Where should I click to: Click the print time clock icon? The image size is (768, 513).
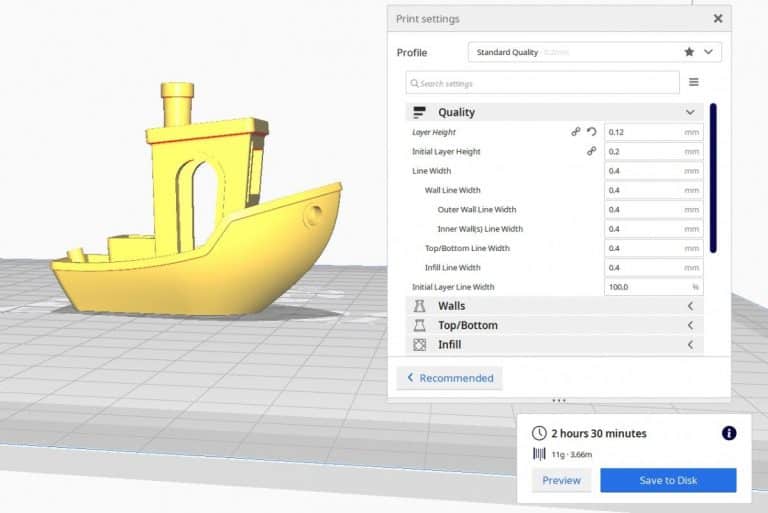pyautogui.click(x=539, y=433)
